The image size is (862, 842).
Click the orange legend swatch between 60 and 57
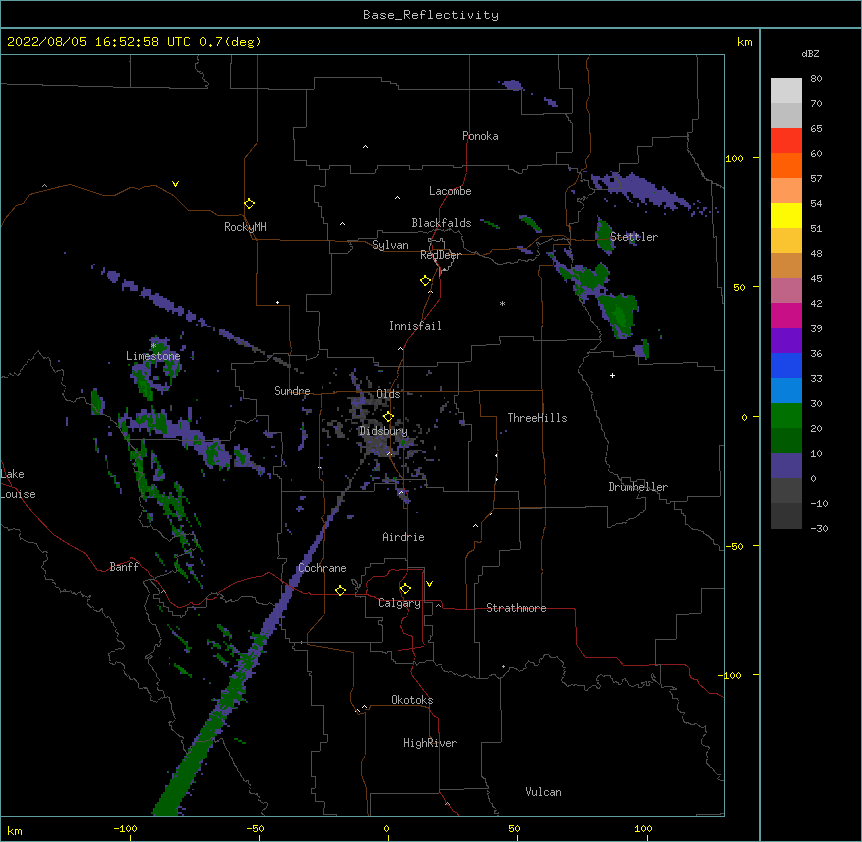(x=786, y=165)
